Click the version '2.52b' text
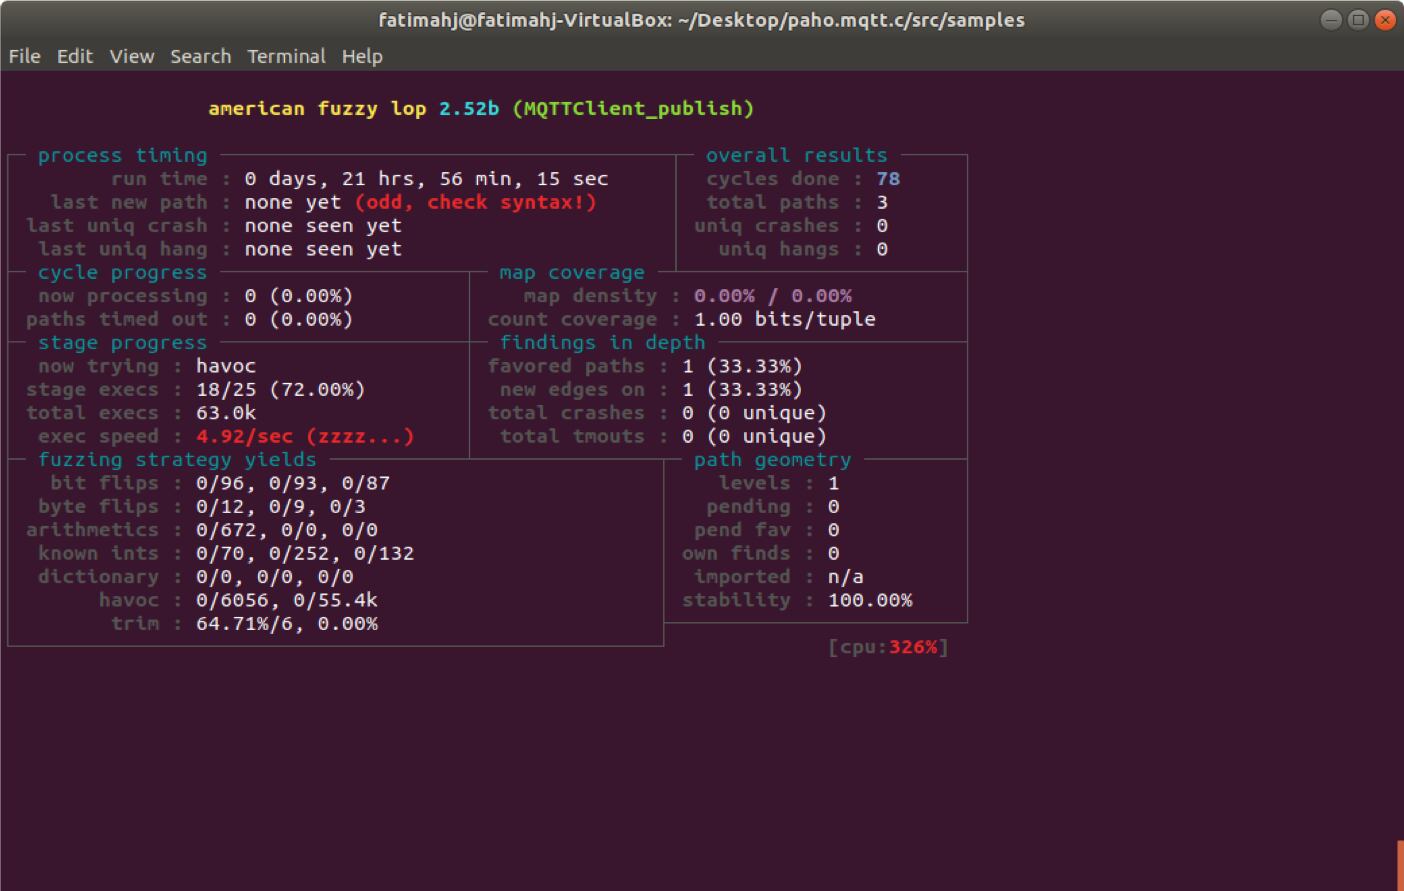This screenshot has width=1404, height=891. click(x=469, y=108)
